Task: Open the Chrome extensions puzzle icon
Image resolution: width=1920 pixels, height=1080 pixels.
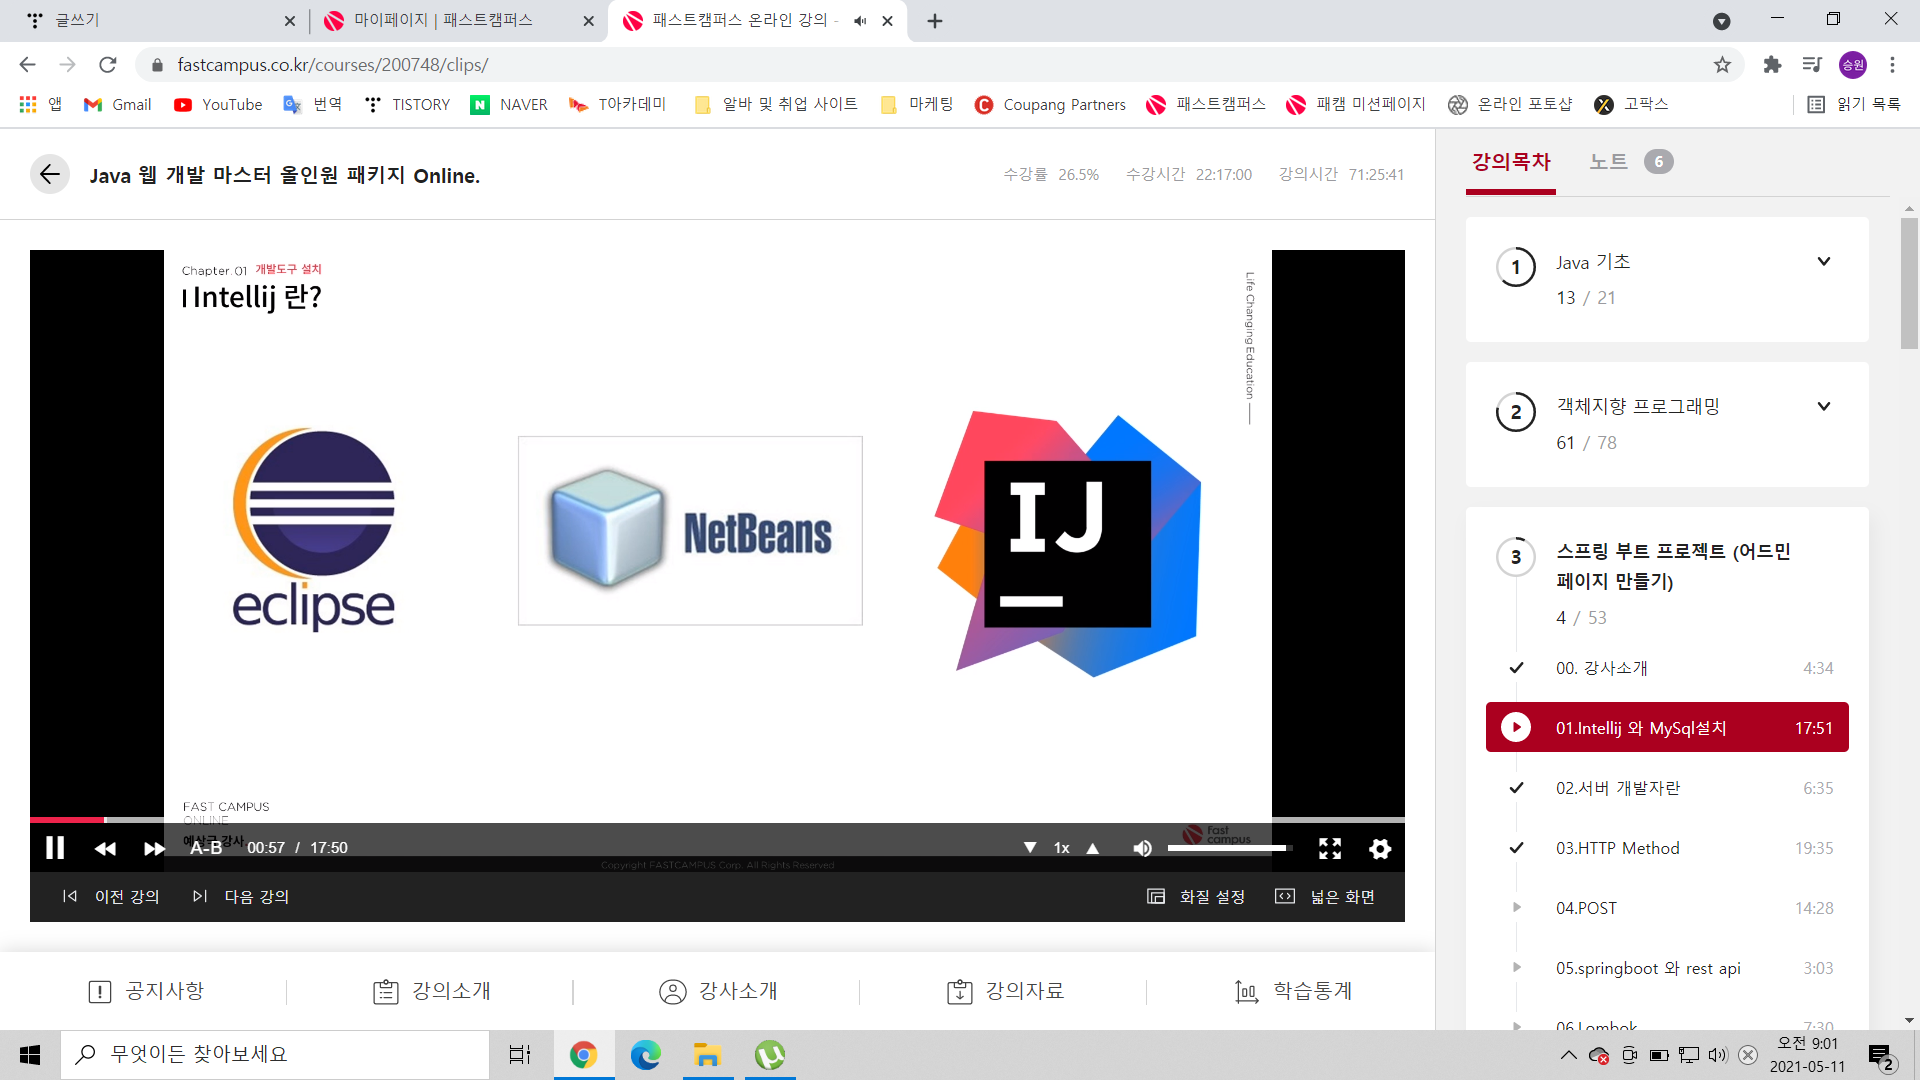Action: (1772, 65)
